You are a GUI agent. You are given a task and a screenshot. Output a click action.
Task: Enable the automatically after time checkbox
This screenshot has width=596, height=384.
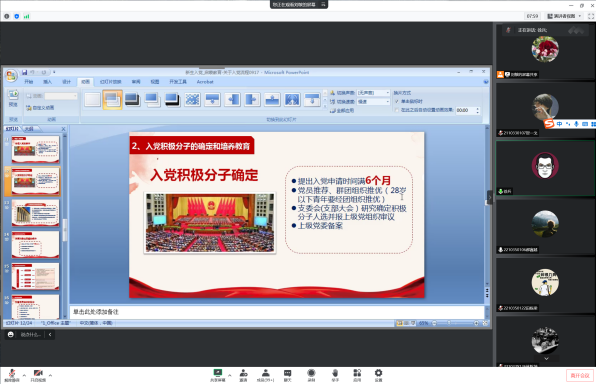coord(397,110)
